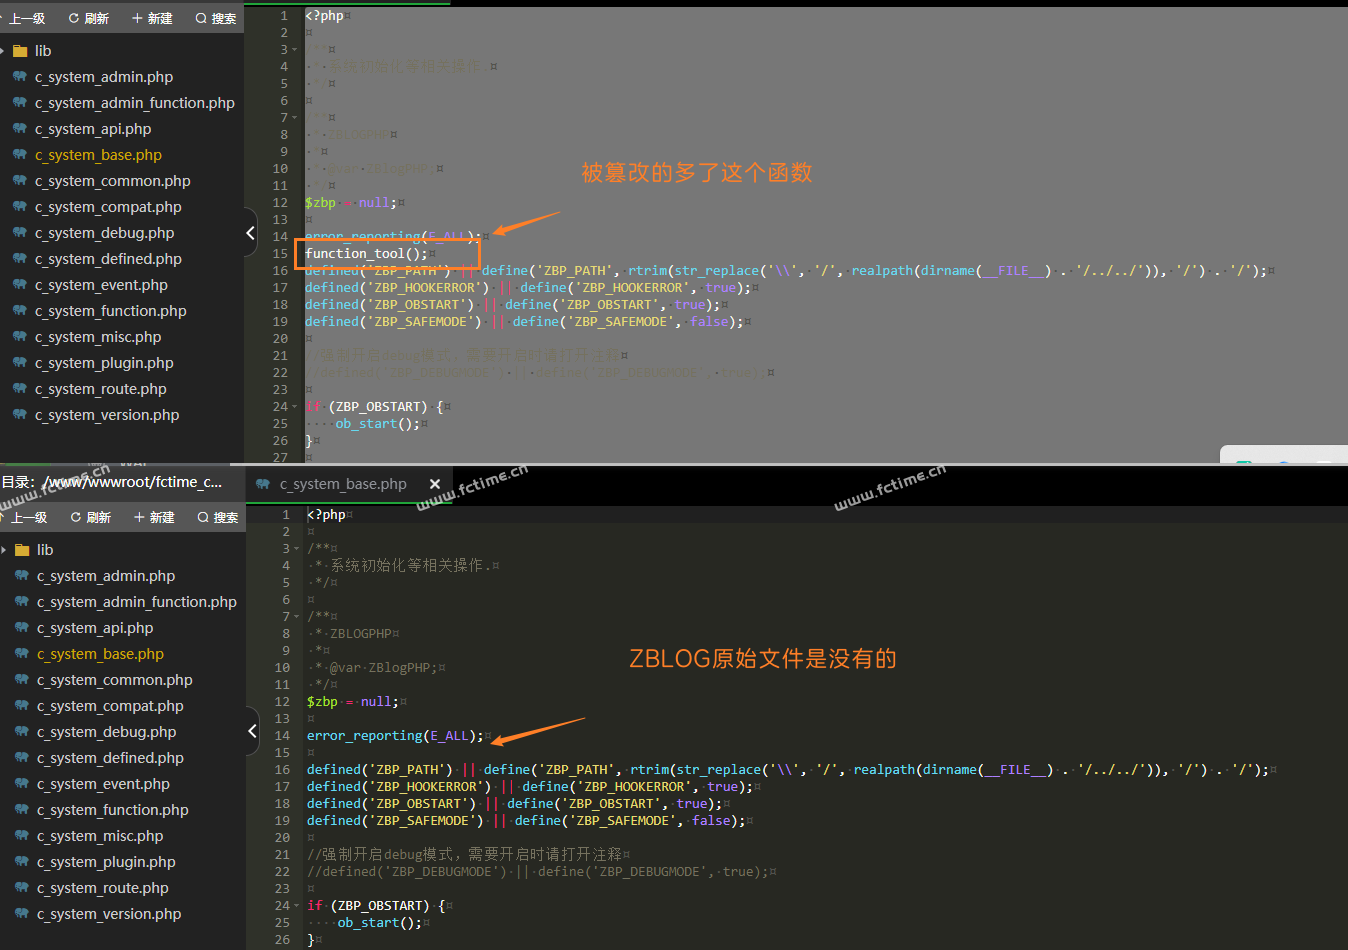Fold comment block at line 7 in bottom editor

(x=297, y=617)
